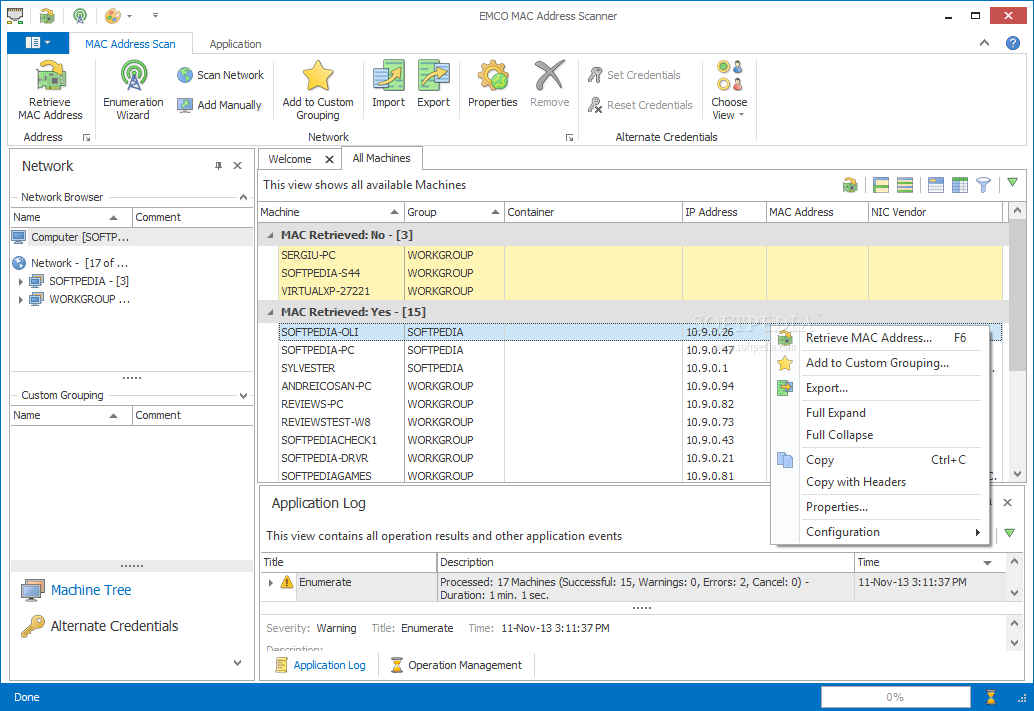This screenshot has width=1034, height=711.
Task: Collapse the MAC Retrieved: Yes group
Action: coord(270,312)
